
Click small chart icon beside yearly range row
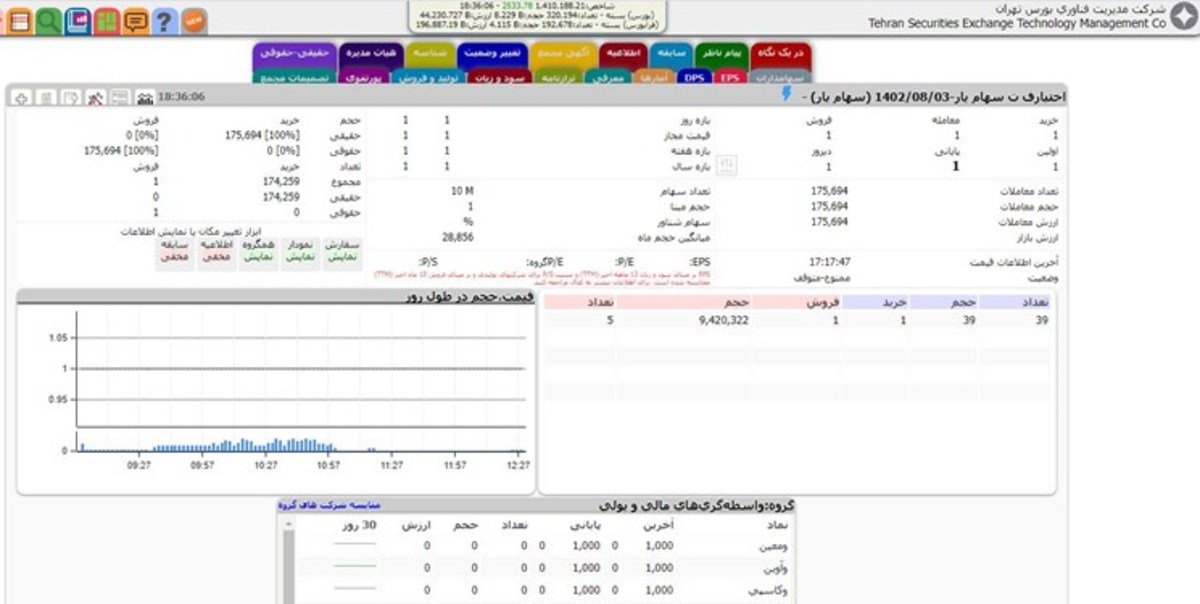727,165
